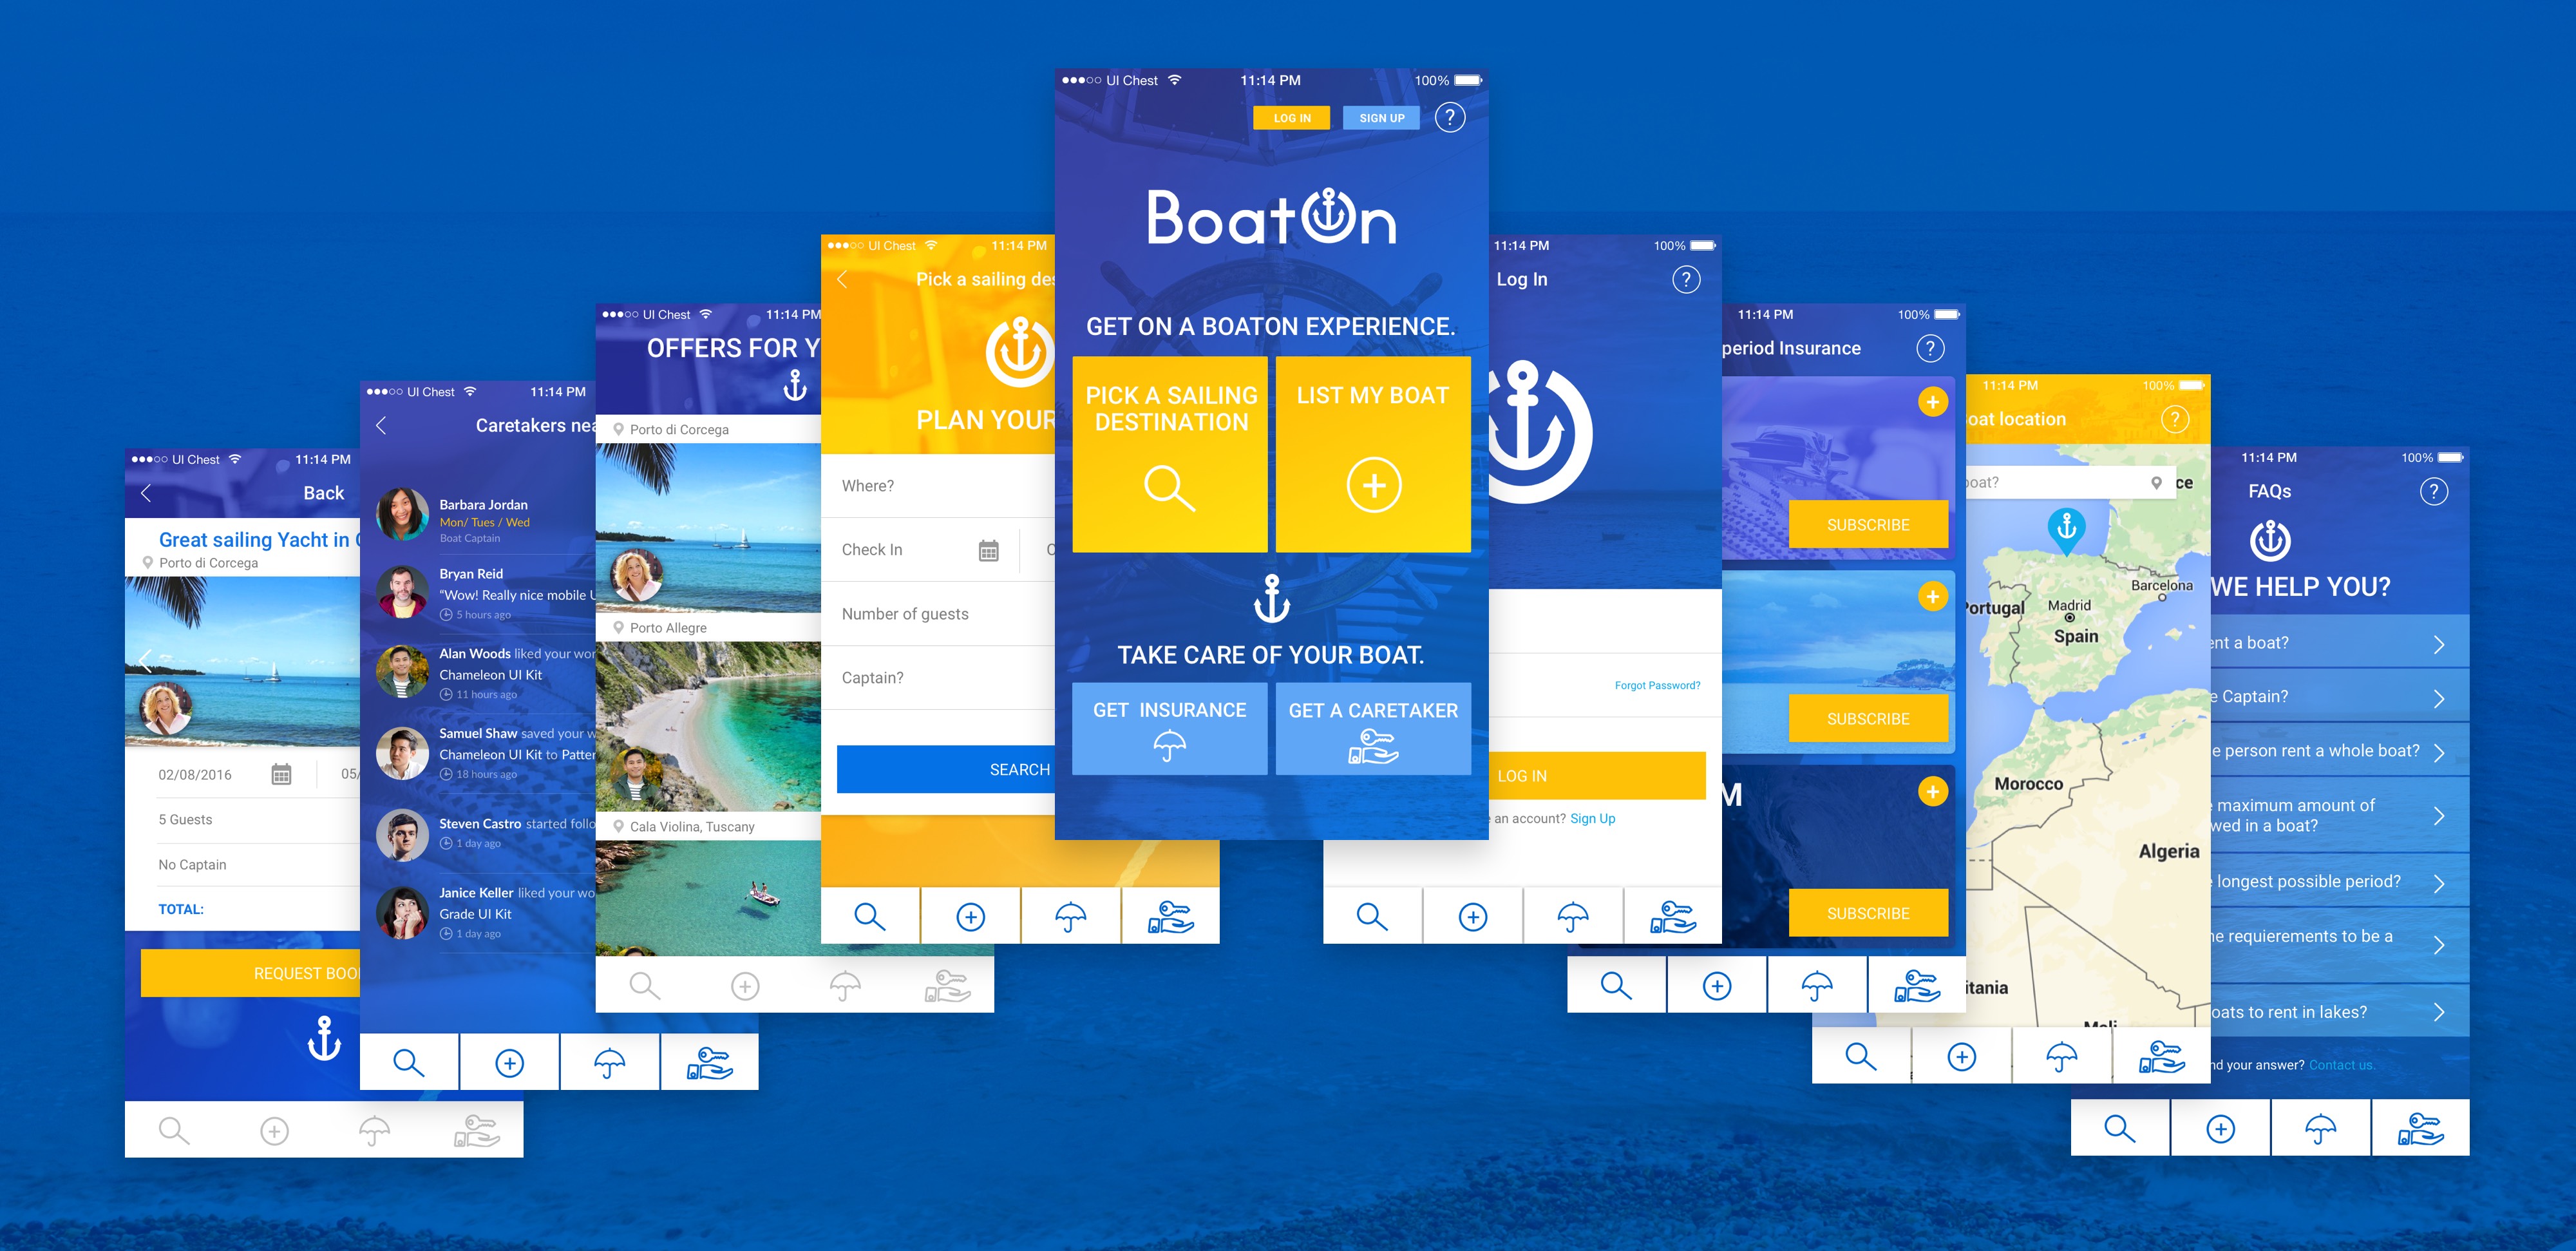Tap plus icon on first insurance card
Viewport: 2576px width, 1251px height.
pos(1932,402)
